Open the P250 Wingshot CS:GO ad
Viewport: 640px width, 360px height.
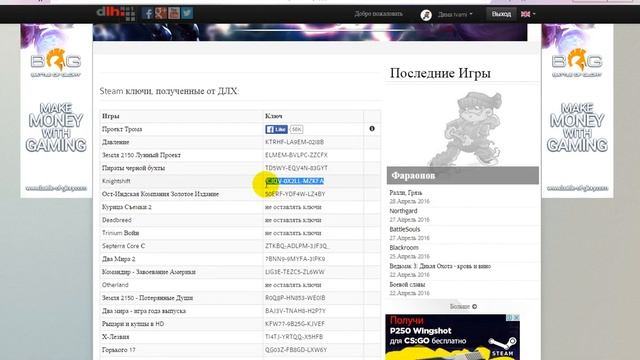click(452, 337)
